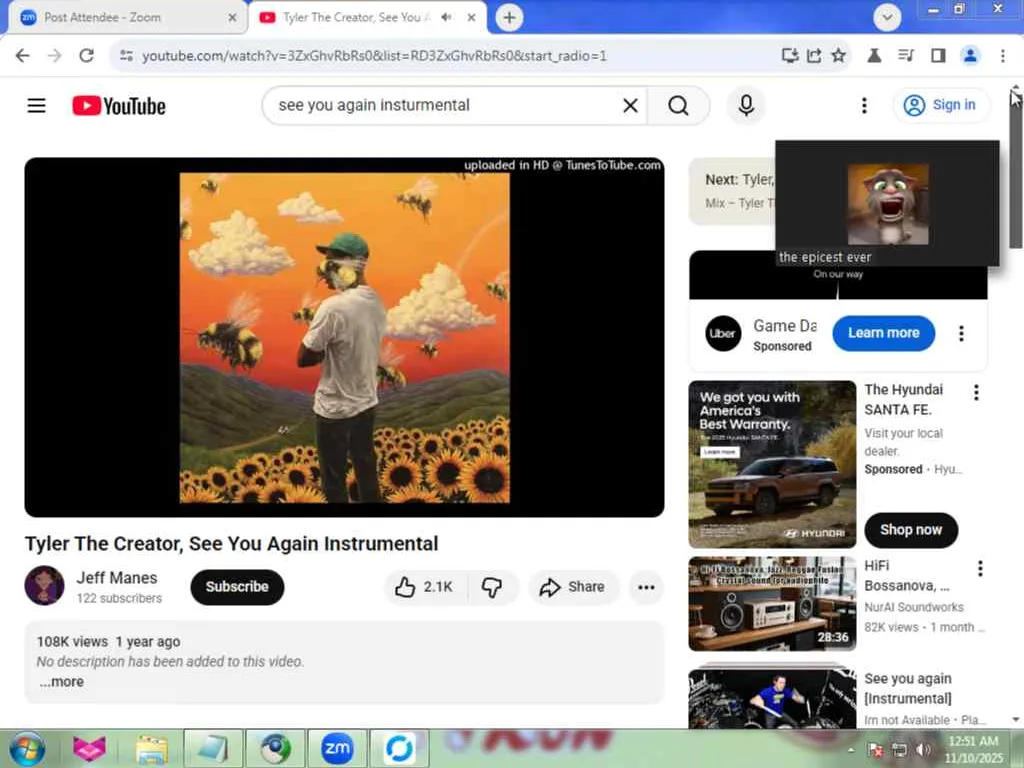Open the pink fox app in taskbar

[x=89, y=748]
